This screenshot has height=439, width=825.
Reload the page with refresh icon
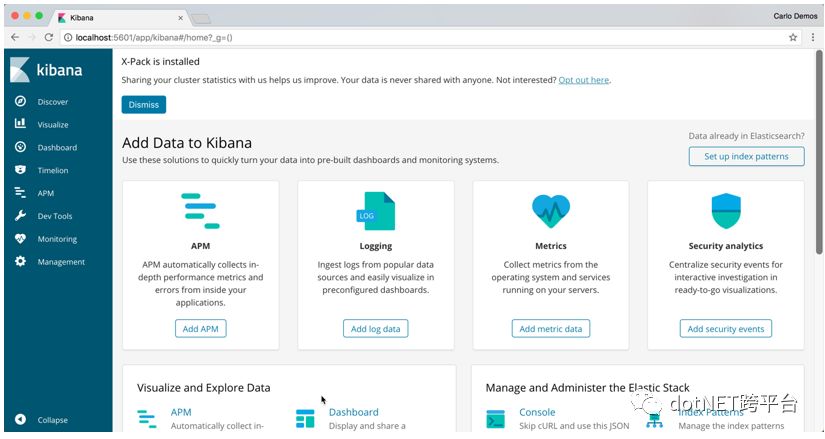pos(49,37)
